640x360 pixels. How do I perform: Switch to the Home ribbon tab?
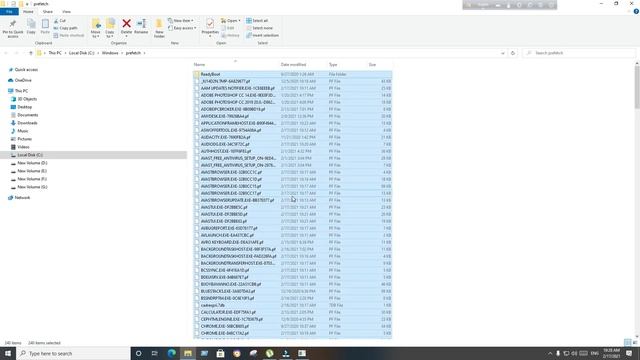pyautogui.click(x=28, y=11)
